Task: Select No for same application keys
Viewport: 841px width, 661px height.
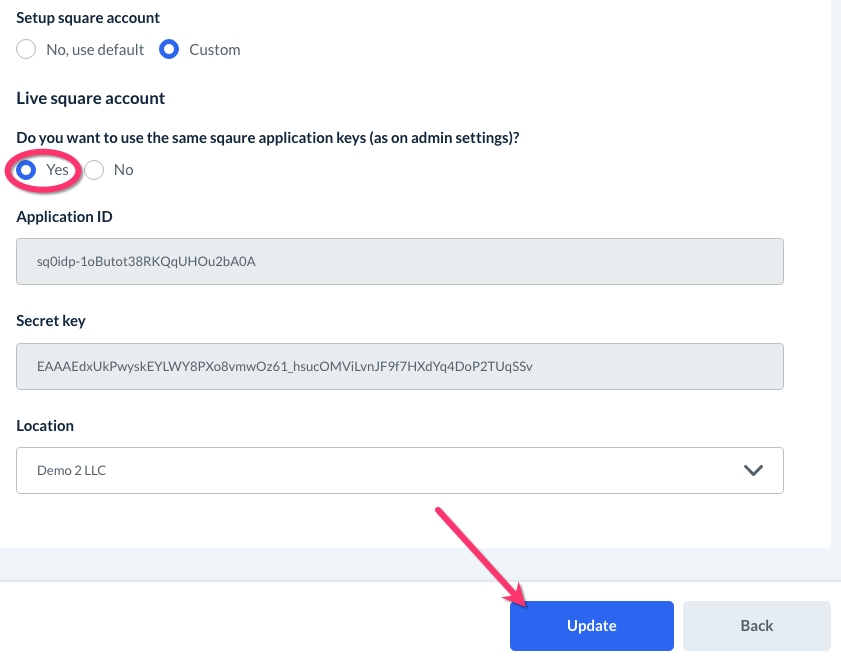Action: pyautogui.click(x=94, y=170)
